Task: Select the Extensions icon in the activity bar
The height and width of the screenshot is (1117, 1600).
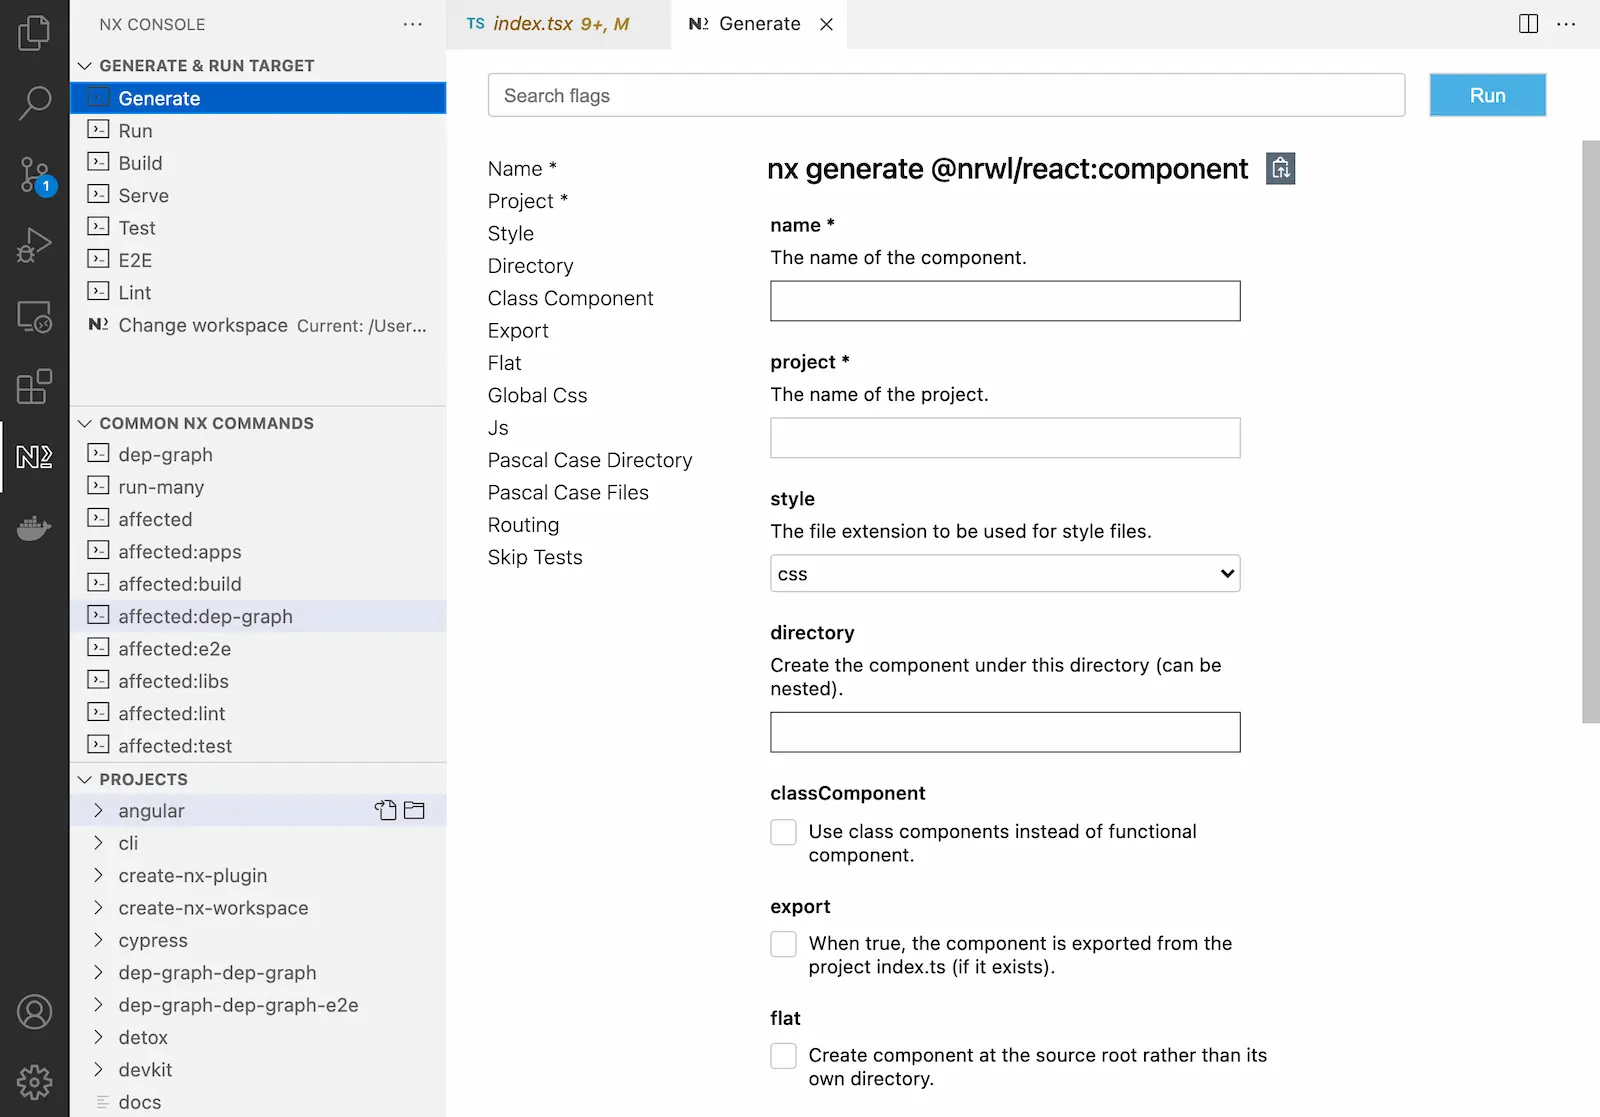Action: [35, 387]
